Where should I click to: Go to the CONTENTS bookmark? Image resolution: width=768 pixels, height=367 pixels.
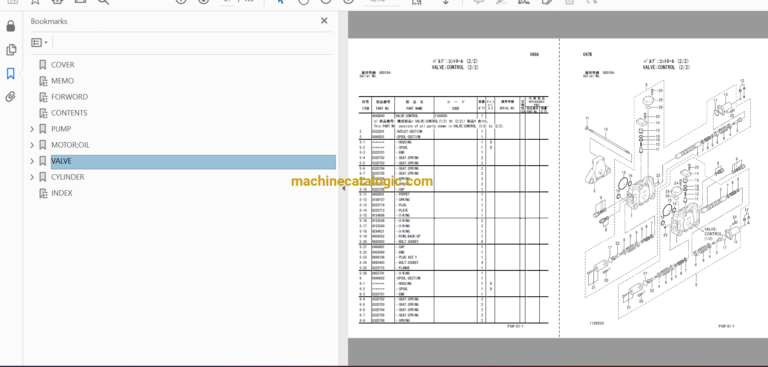69,113
